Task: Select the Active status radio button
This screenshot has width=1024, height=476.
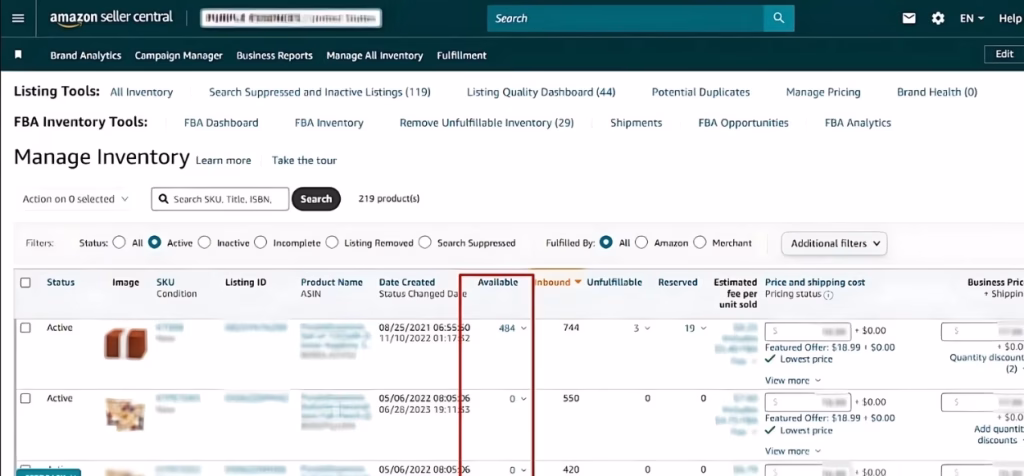Action: click(154, 242)
